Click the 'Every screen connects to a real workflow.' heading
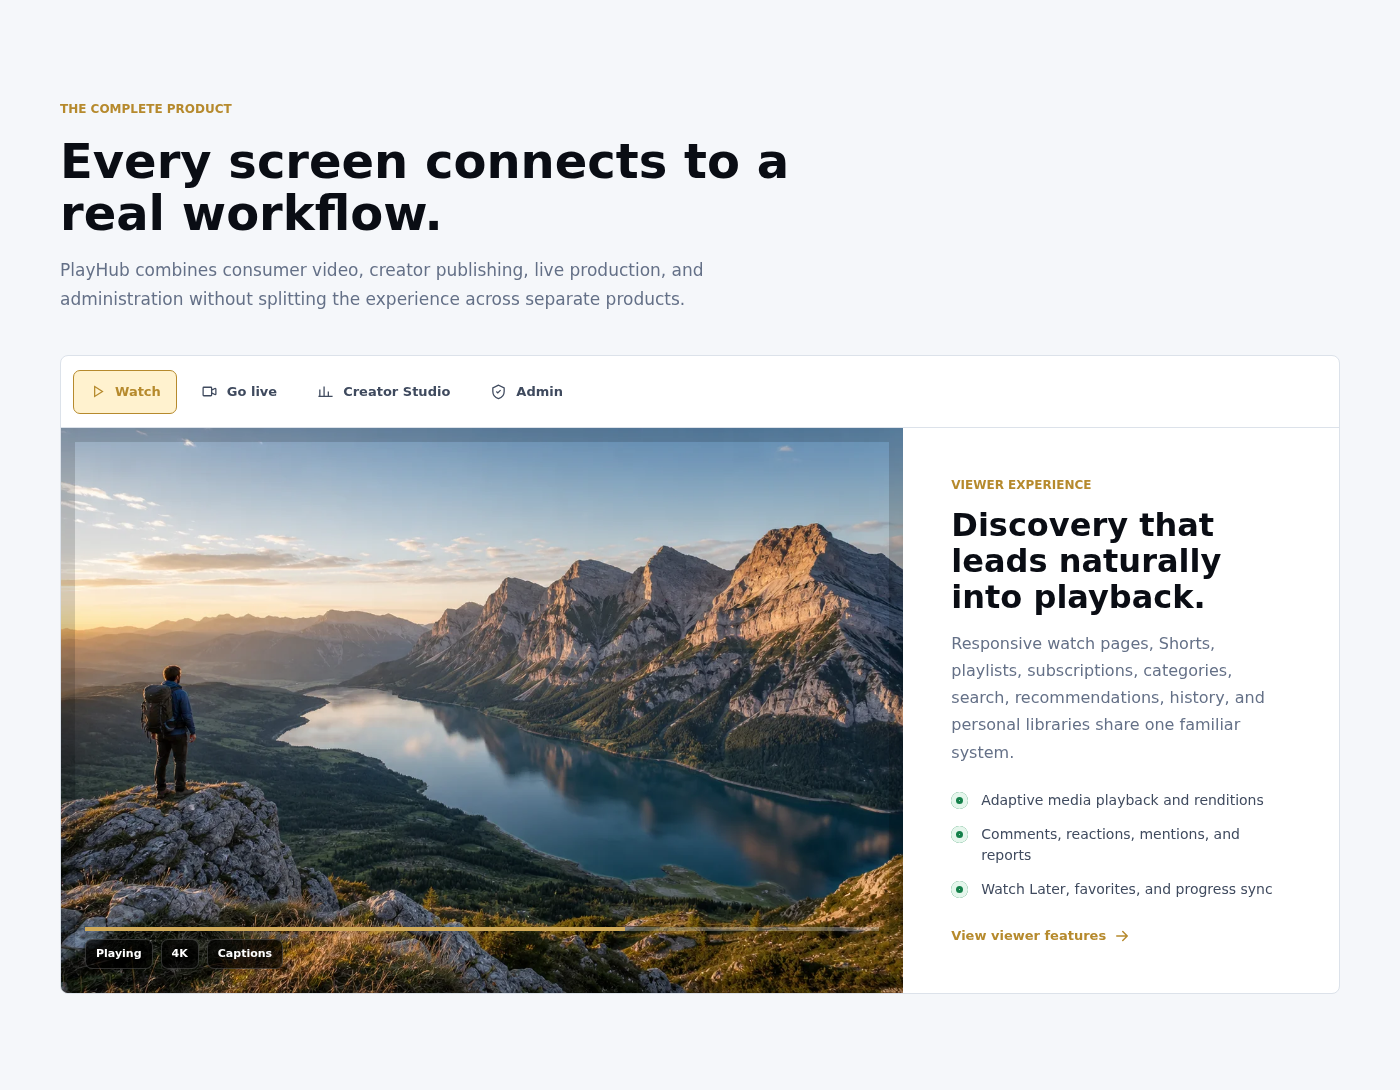Viewport: 1400px width, 1090px height. point(424,187)
